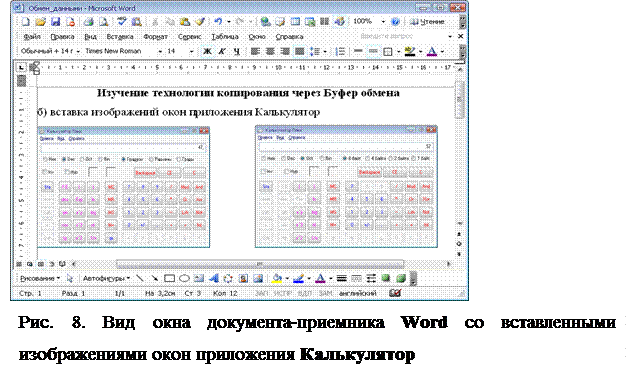
Task: Open the Формат menu
Action: (x=155, y=36)
